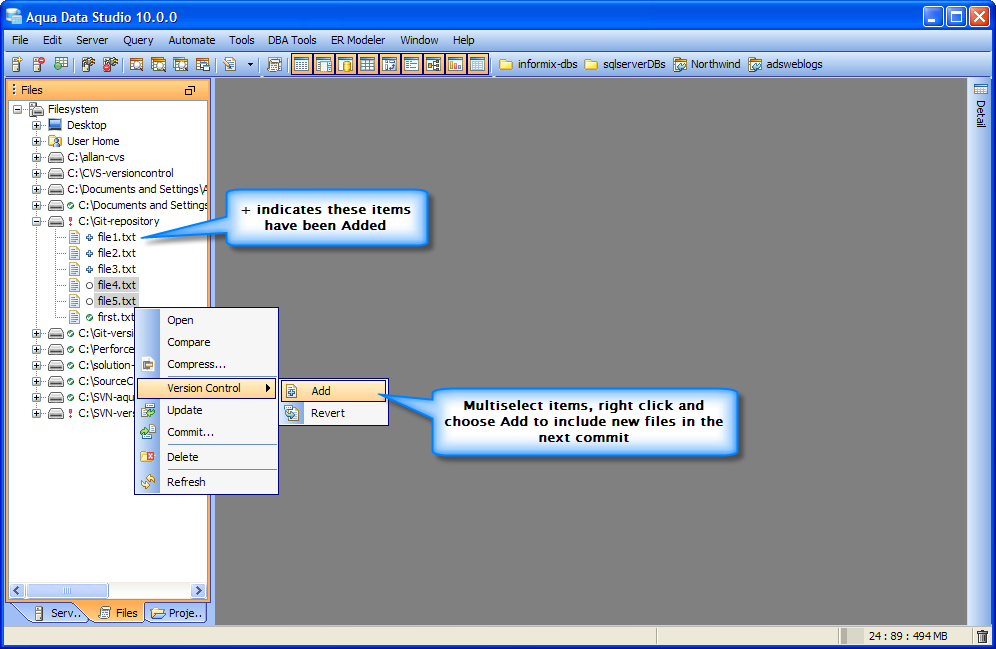996x649 pixels.
Task: Collapse the C:\Git-repository node
Action: [36, 221]
